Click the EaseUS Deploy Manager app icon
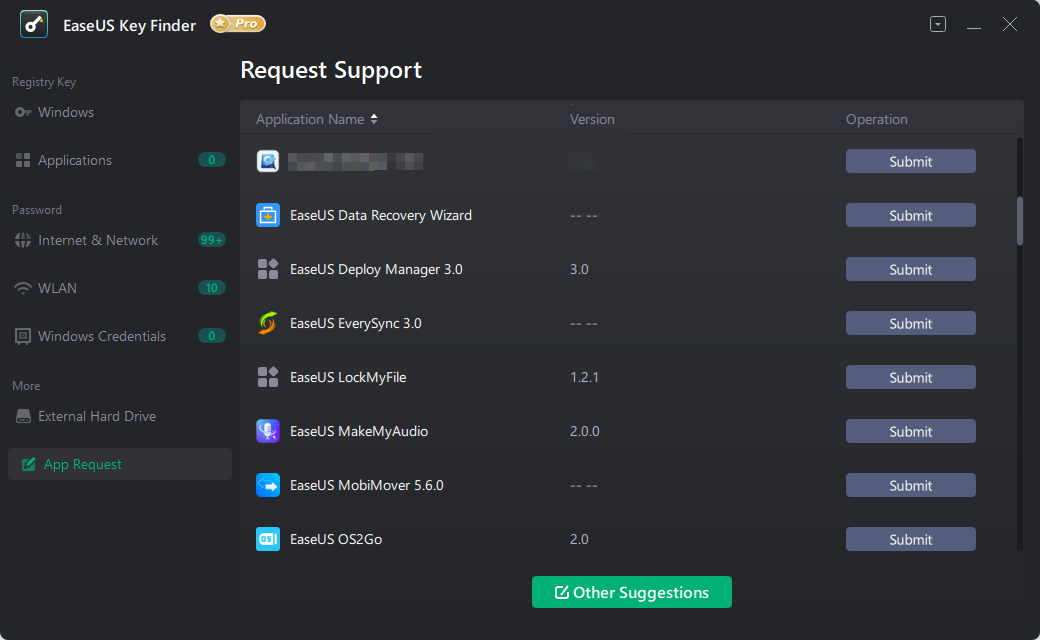 [268, 269]
